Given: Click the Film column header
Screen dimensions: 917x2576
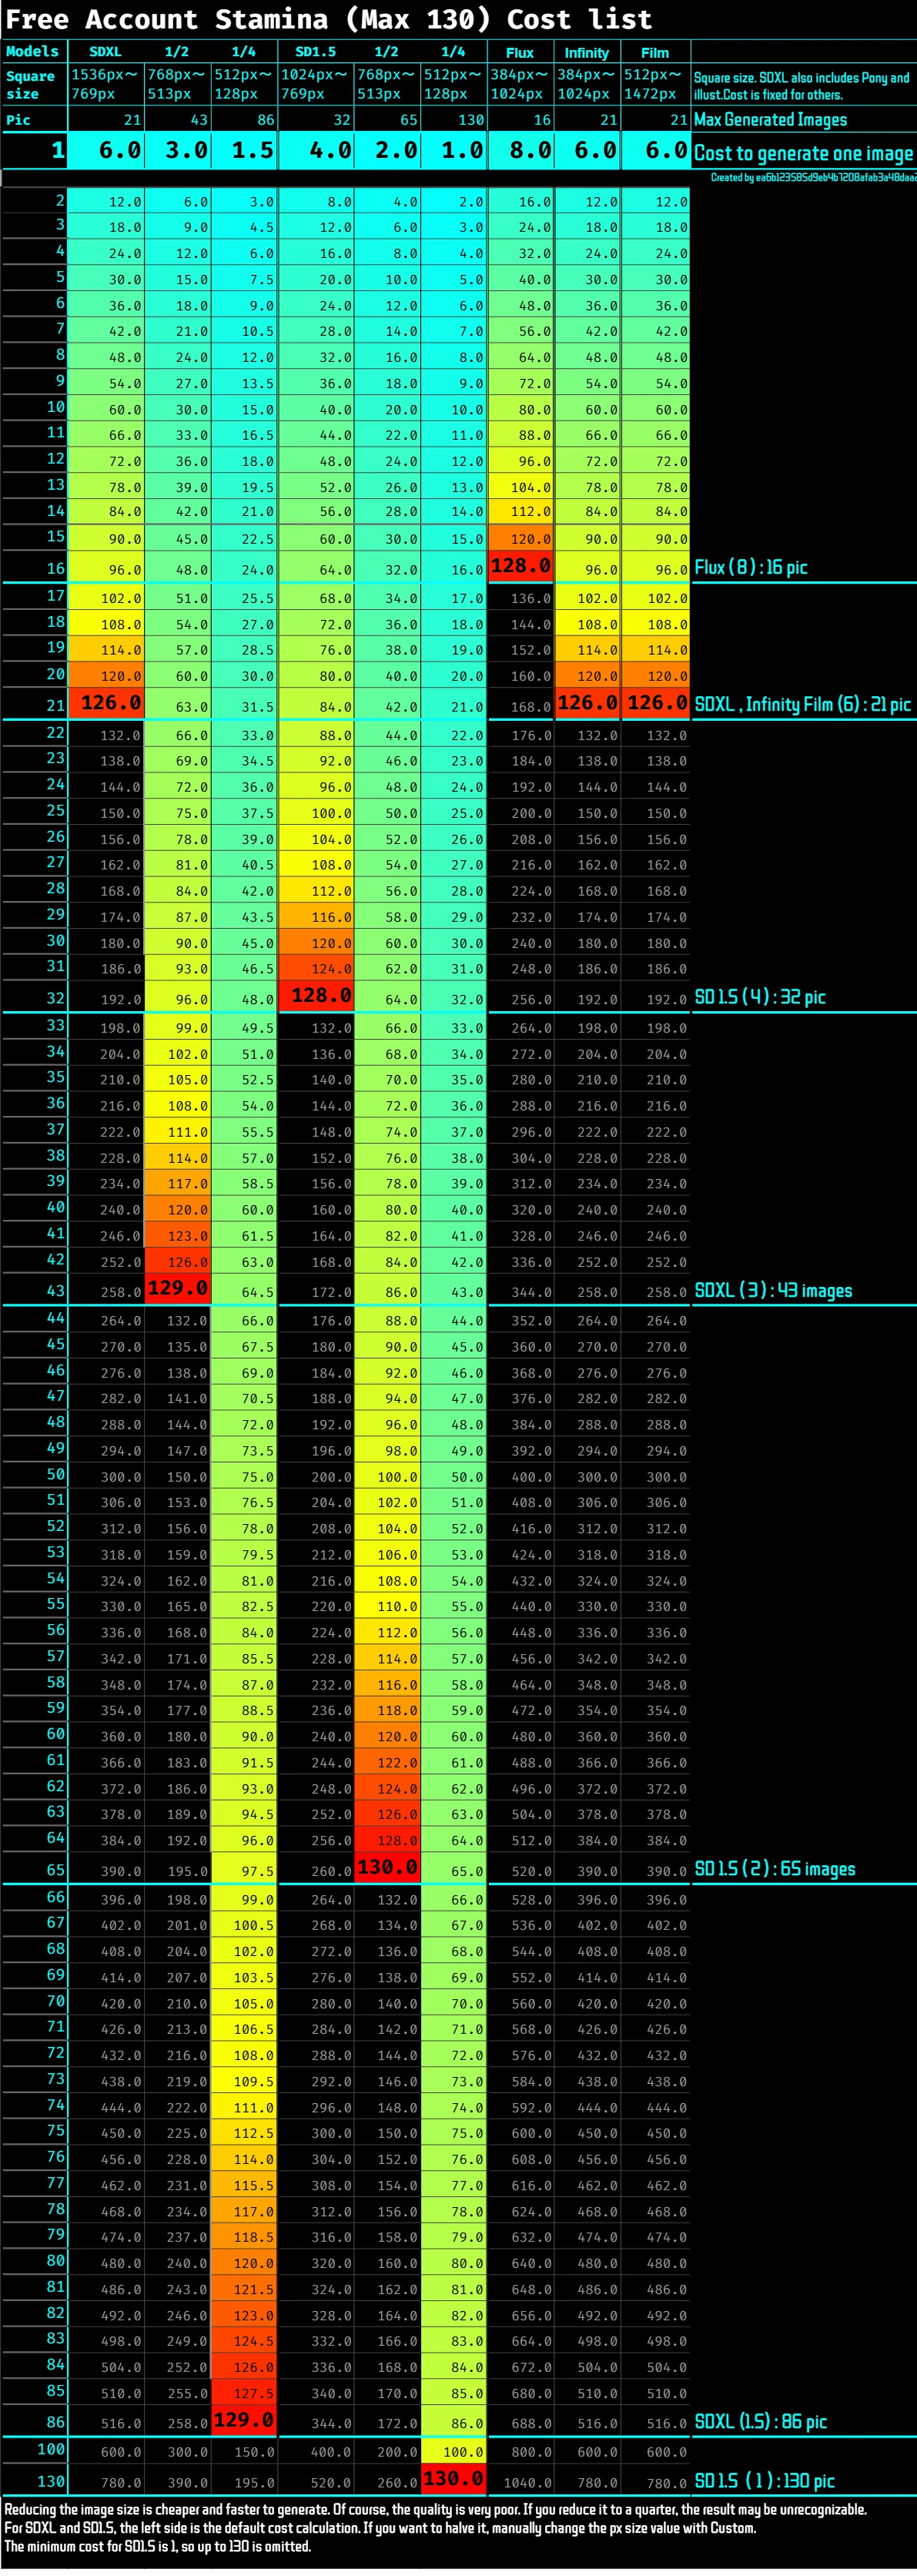Looking at the screenshot, I should pyautogui.click(x=655, y=52).
